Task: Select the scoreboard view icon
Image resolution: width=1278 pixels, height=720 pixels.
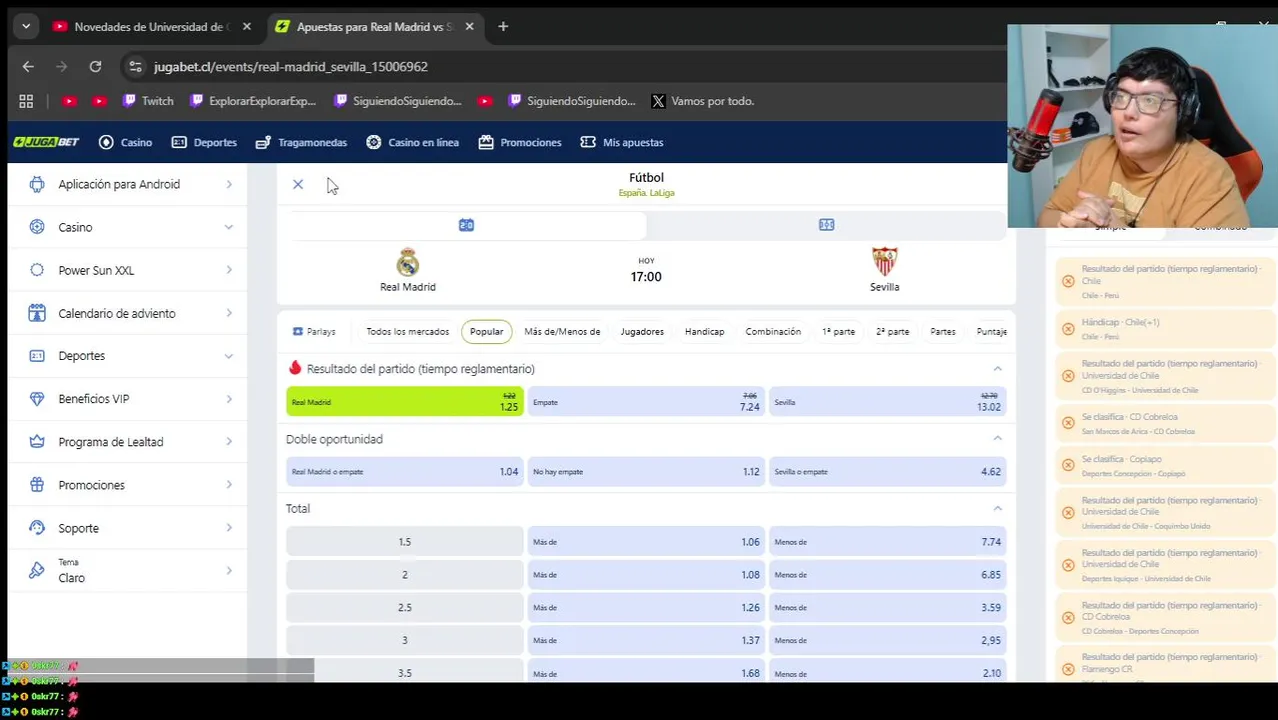Action: pos(466,225)
